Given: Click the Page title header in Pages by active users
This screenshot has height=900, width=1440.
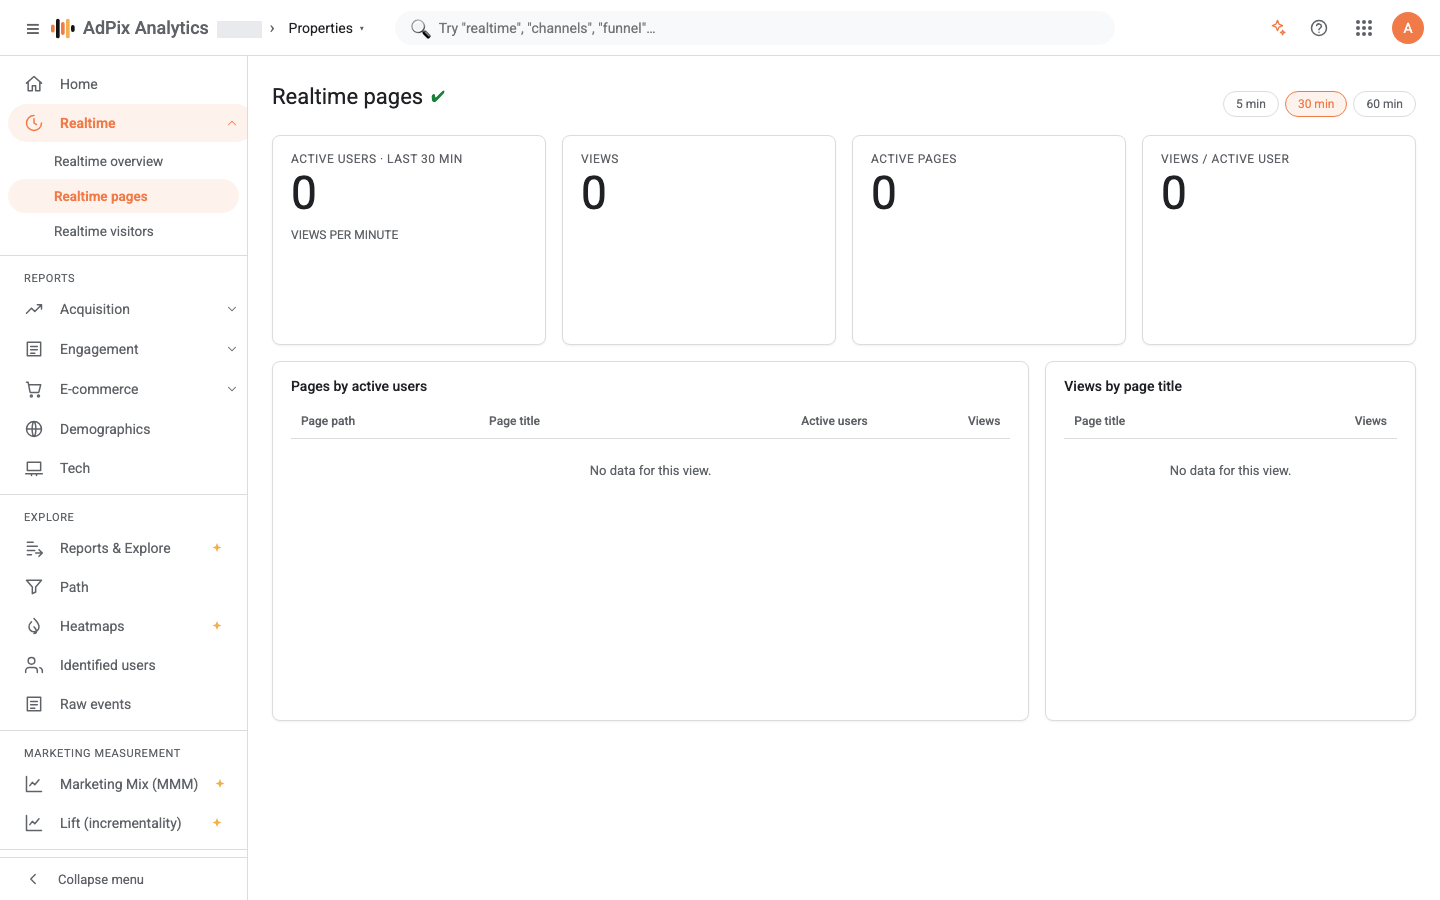Looking at the screenshot, I should pyautogui.click(x=514, y=421).
